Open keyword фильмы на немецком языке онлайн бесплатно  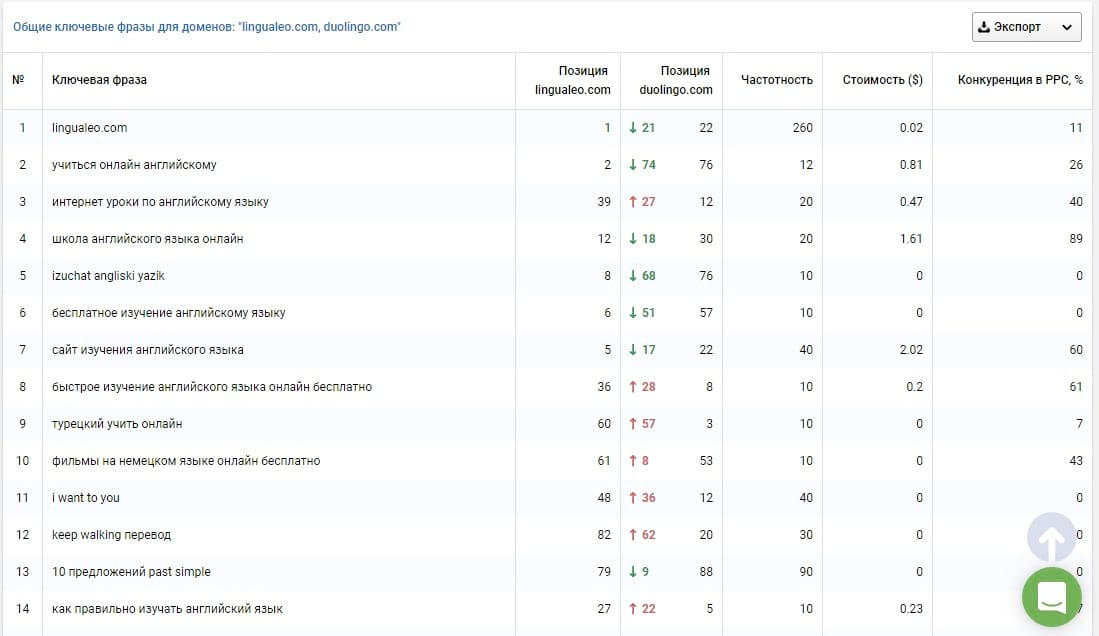[x=186, y=461]
